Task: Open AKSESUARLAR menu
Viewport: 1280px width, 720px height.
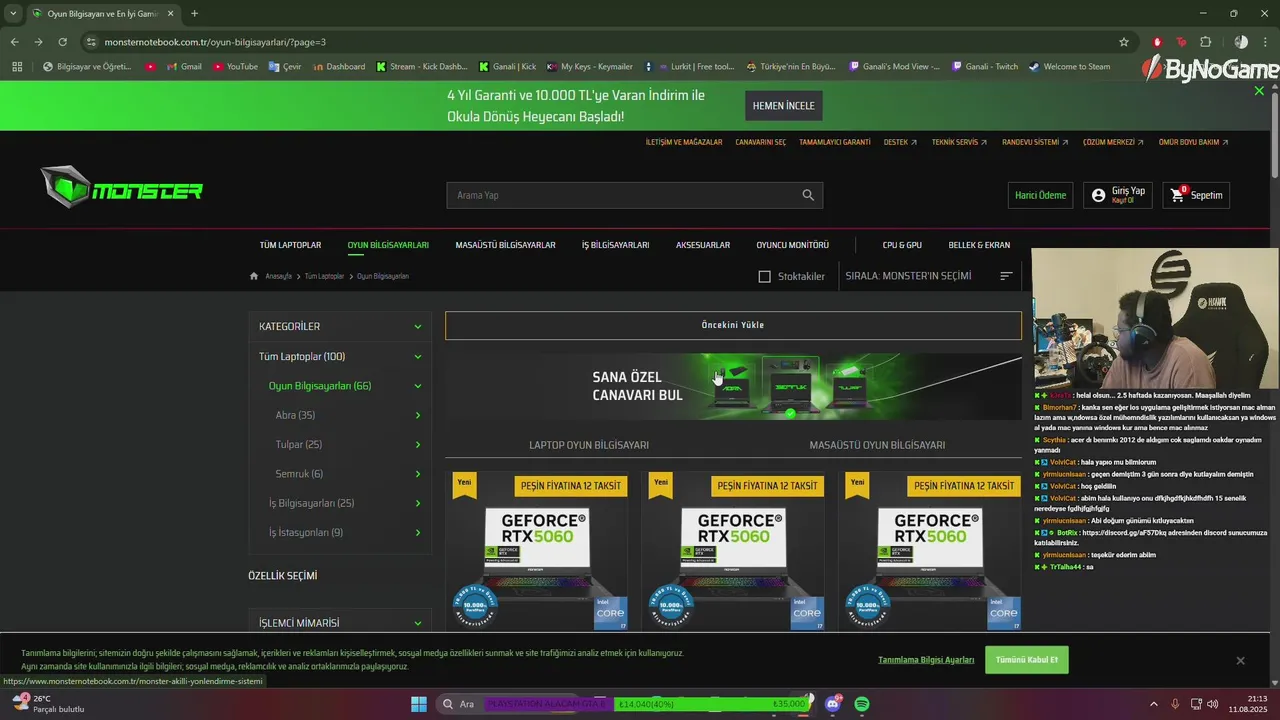Action: tap(703, 245)
